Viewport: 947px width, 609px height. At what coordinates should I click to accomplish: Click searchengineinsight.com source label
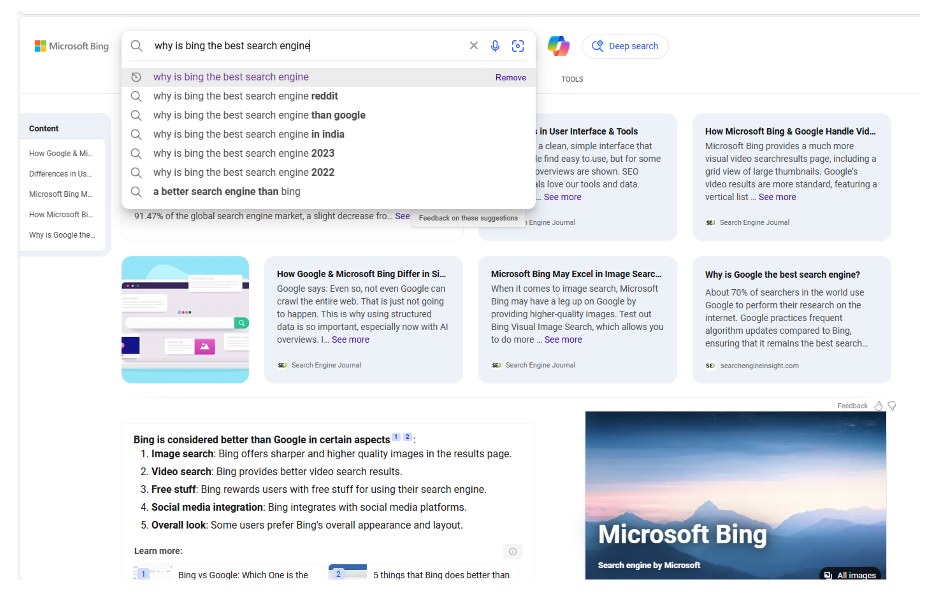759,366
